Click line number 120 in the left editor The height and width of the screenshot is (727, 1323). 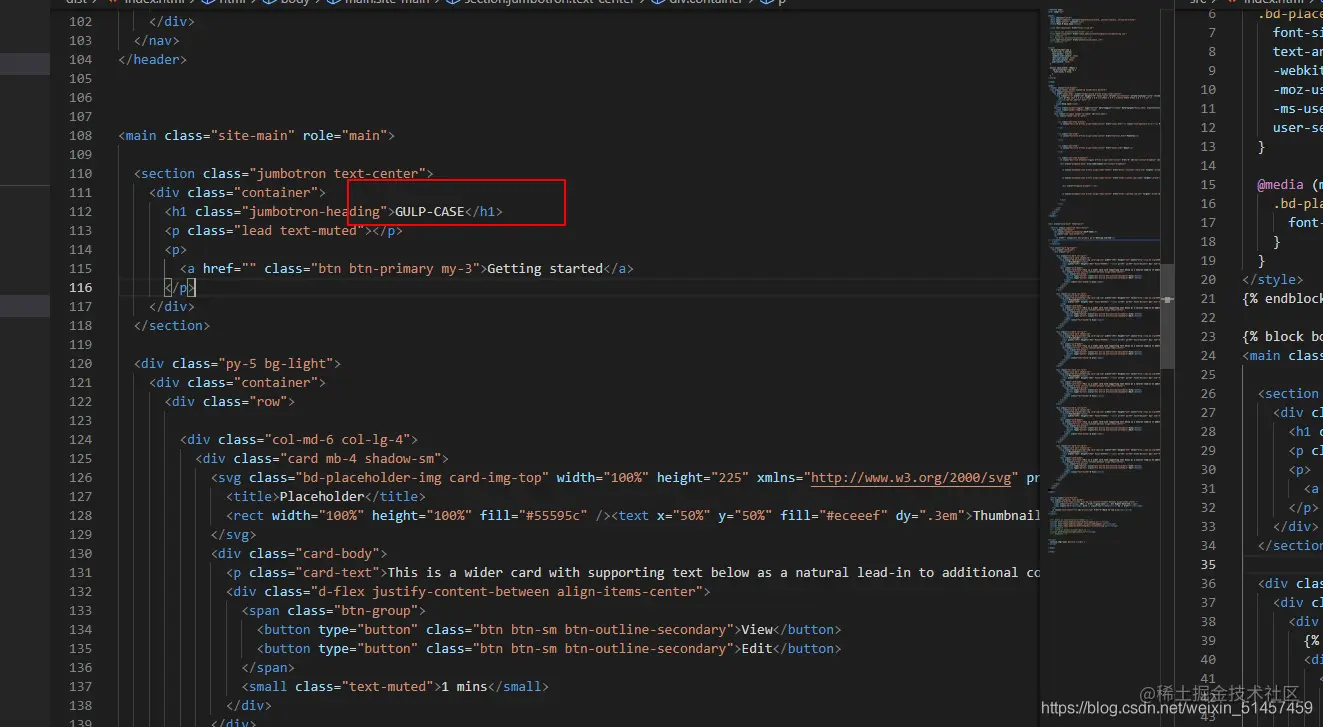click(x=80, y=364)
